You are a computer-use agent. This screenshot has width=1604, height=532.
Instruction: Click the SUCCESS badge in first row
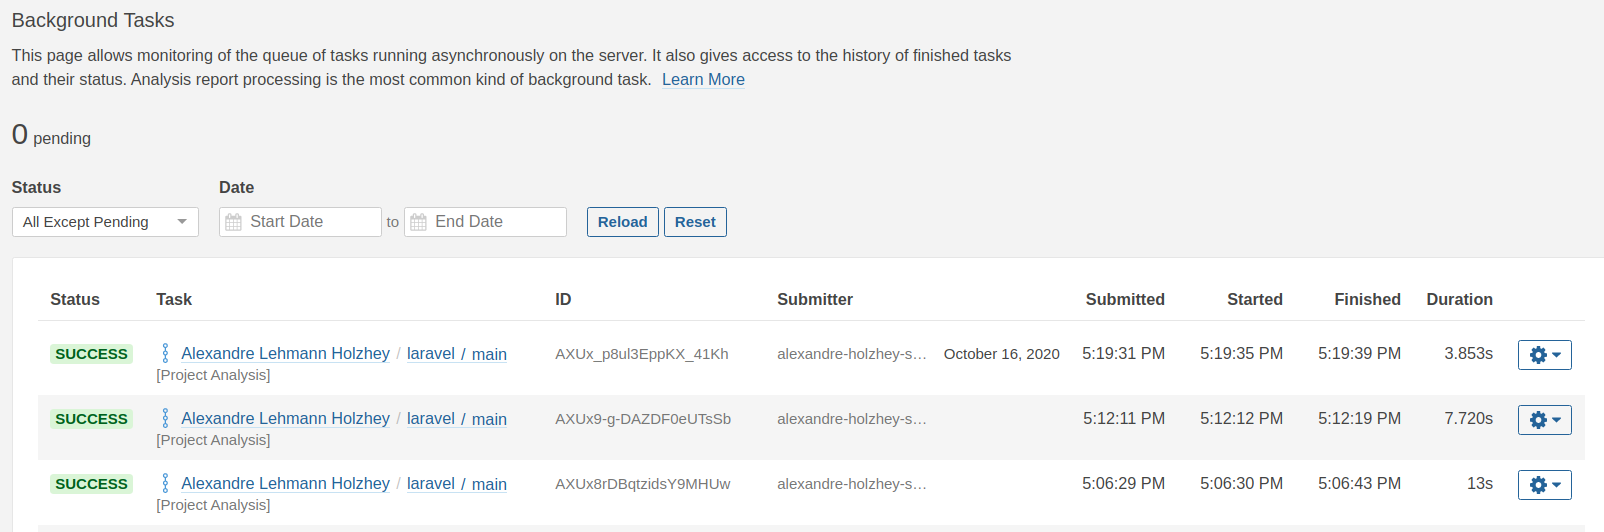pos(91,354)
